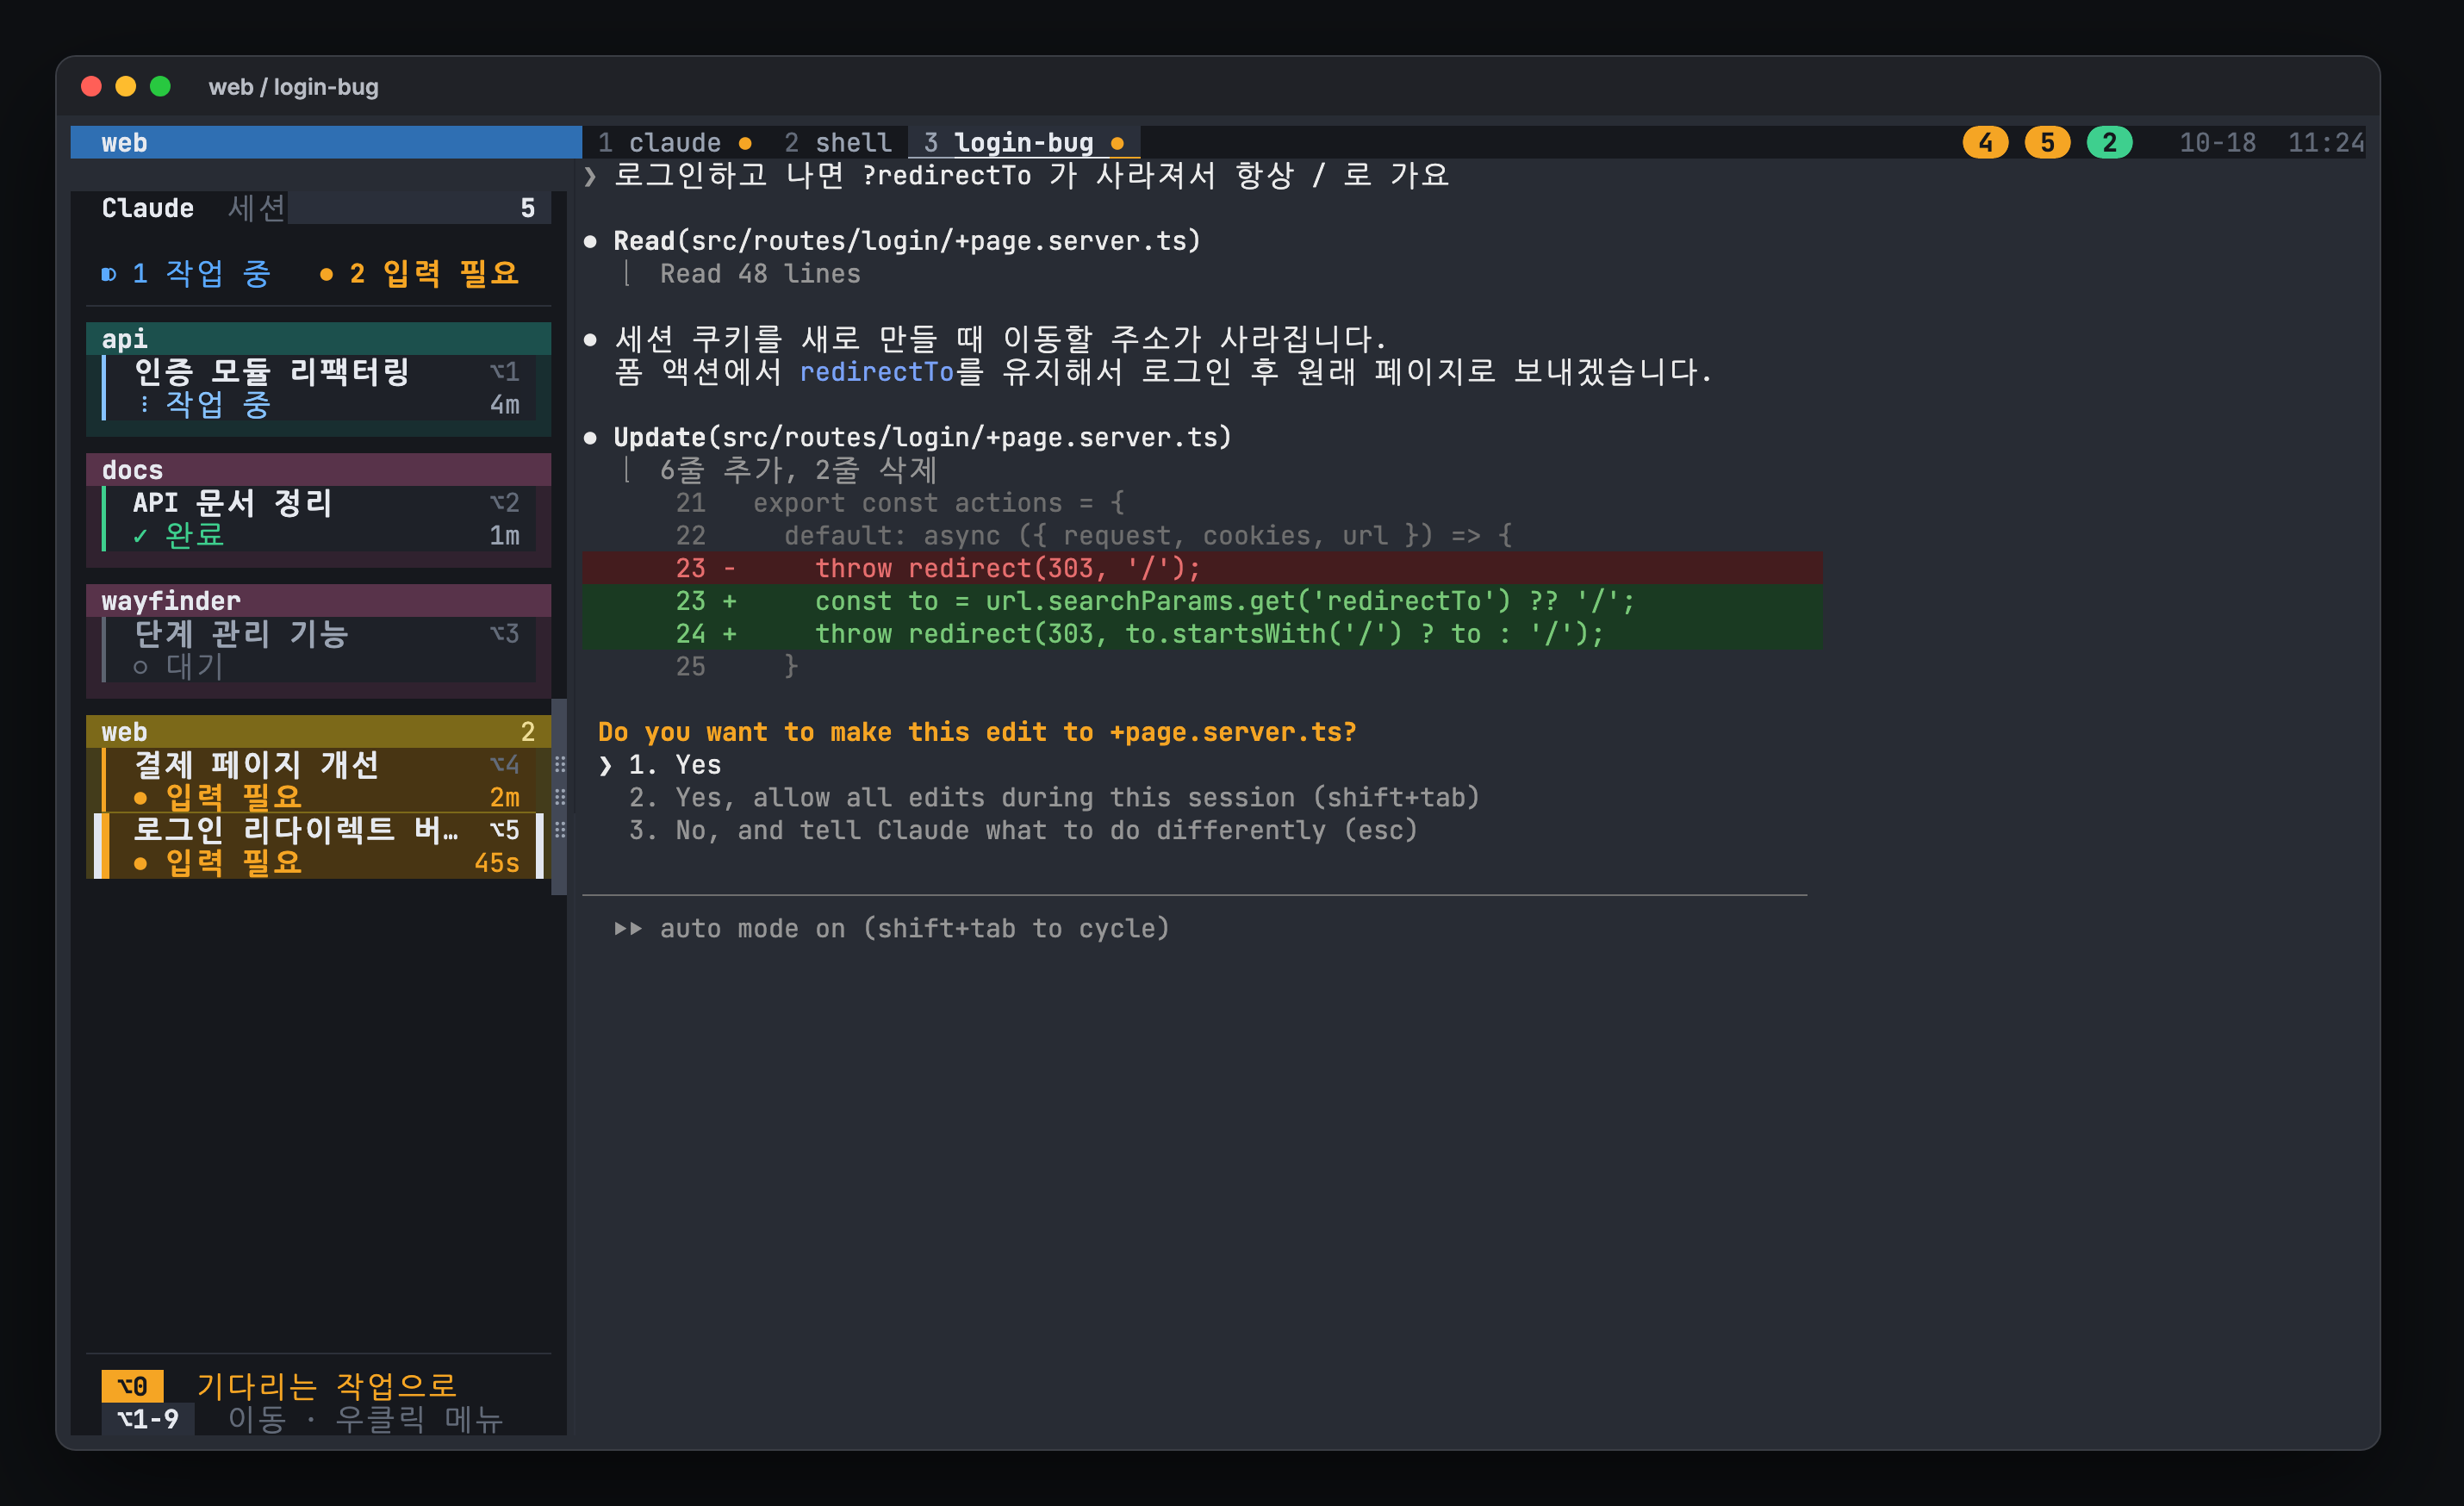Click the orange dot on claude tab
The width and height of the screenshot is (2464, 1506).
745,143
